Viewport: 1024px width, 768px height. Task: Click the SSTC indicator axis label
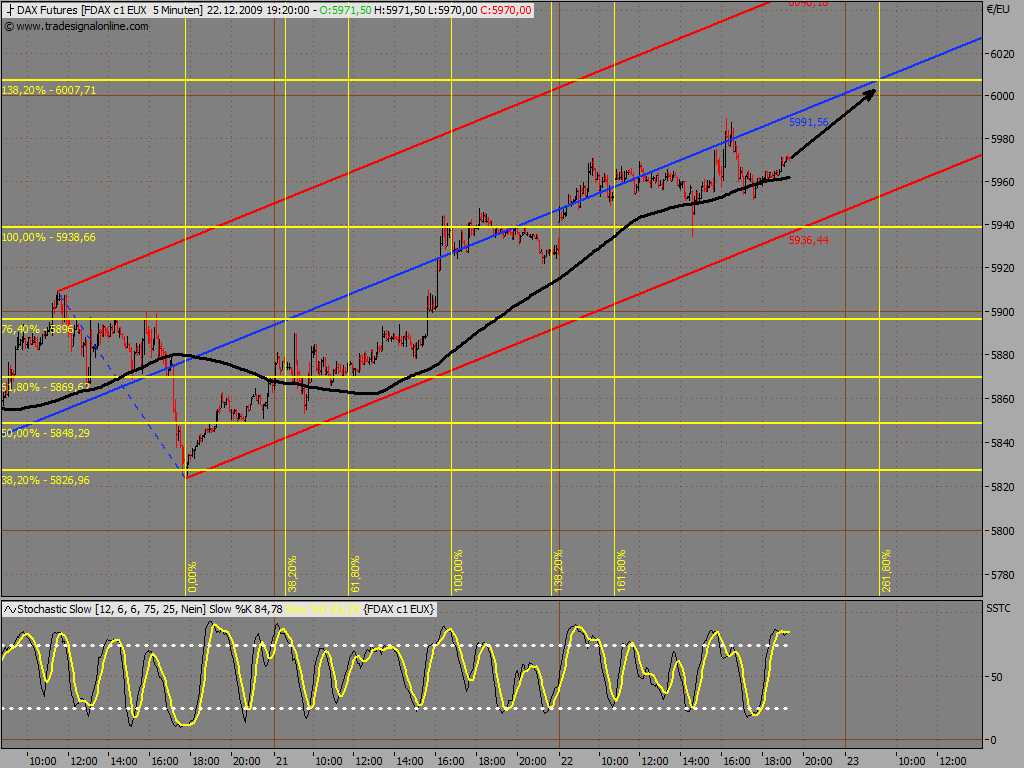(x=998, y=609)
